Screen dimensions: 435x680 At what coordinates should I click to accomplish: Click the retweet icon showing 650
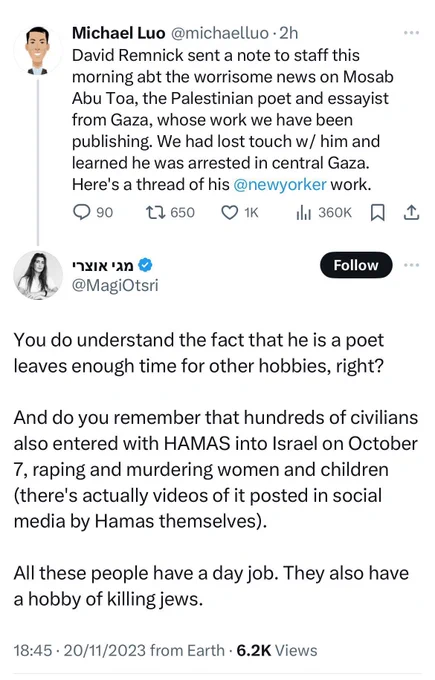click(155, 212)
